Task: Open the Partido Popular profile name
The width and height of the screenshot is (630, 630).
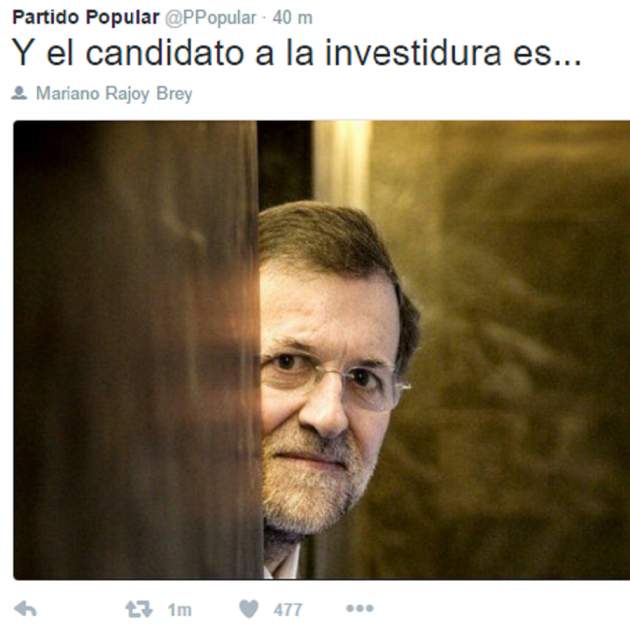Action: click(86, 17)
